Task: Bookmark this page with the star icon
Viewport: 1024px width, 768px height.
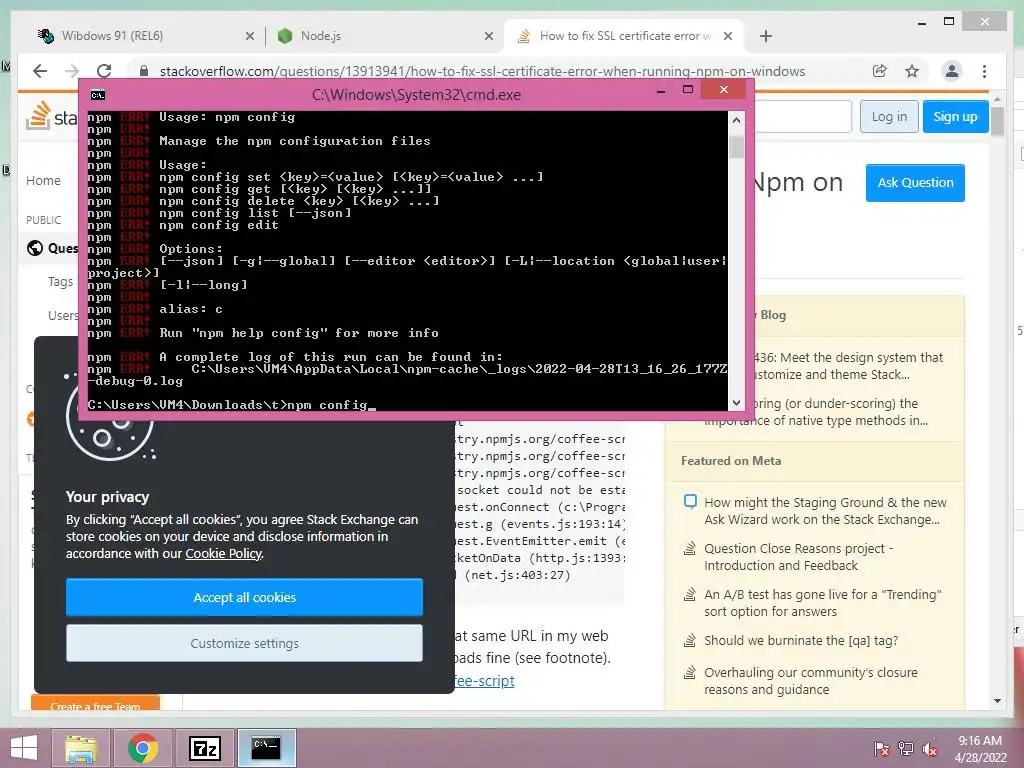Action: click(912, 71)
